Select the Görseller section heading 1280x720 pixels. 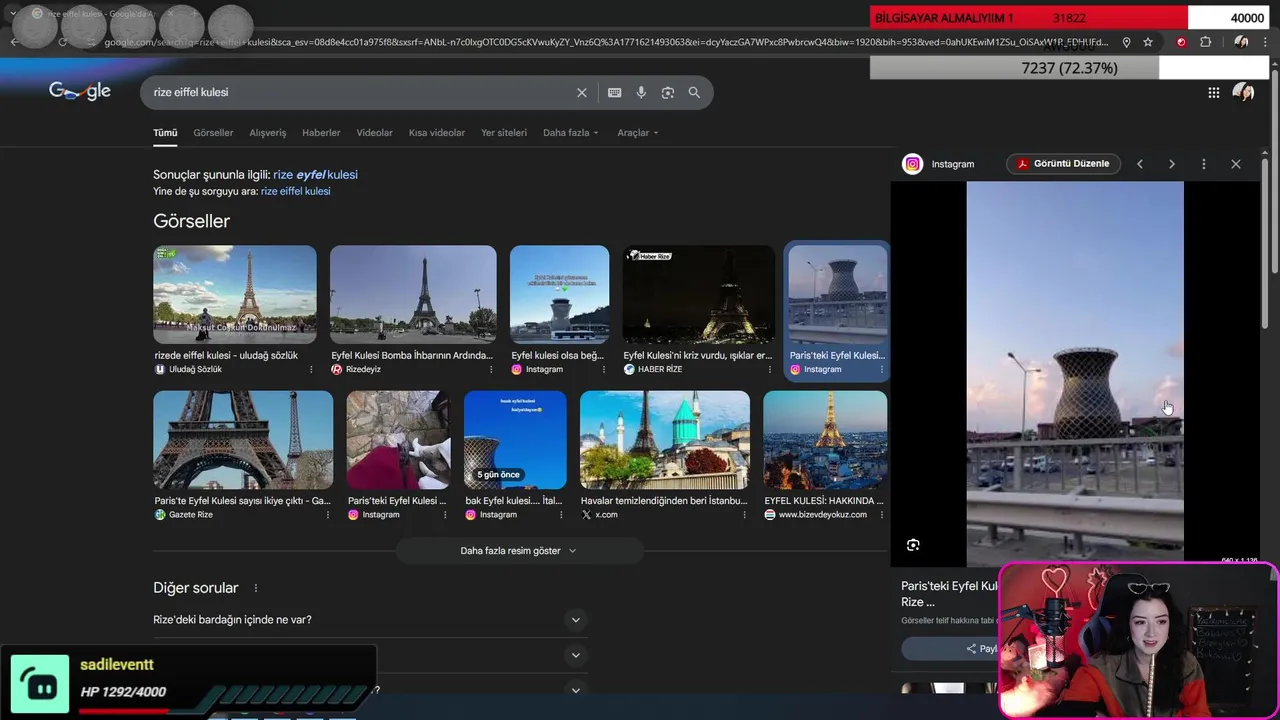(x=192, y=221)
